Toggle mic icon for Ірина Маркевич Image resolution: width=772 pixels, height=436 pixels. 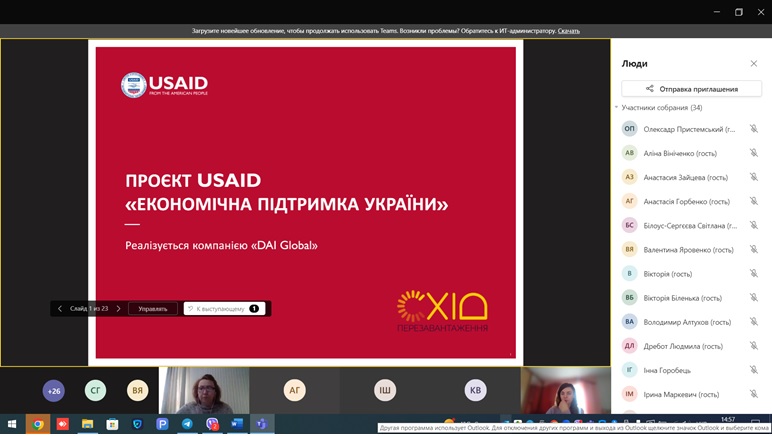pos(754,394)
